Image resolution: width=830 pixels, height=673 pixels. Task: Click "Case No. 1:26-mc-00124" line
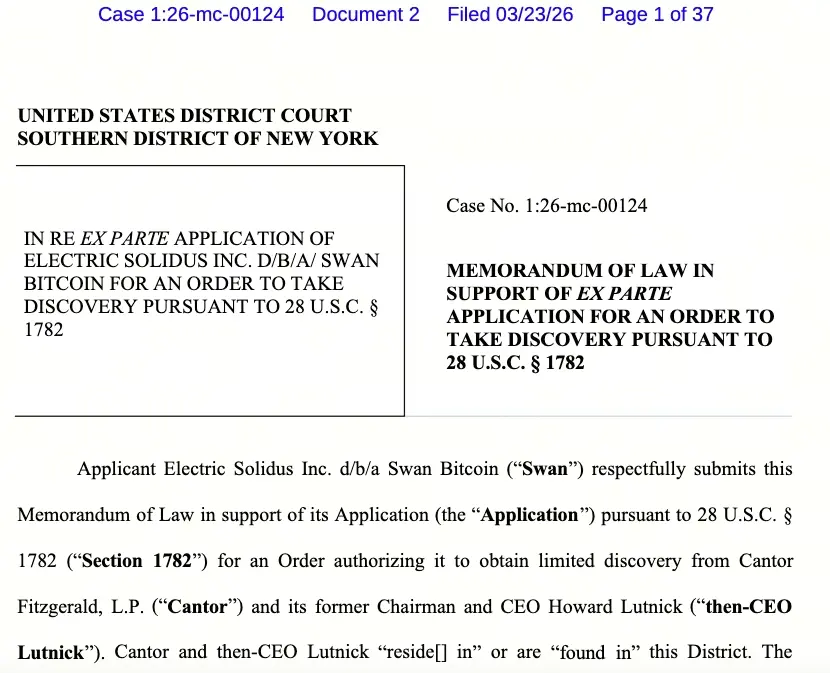tap(547, 205)
